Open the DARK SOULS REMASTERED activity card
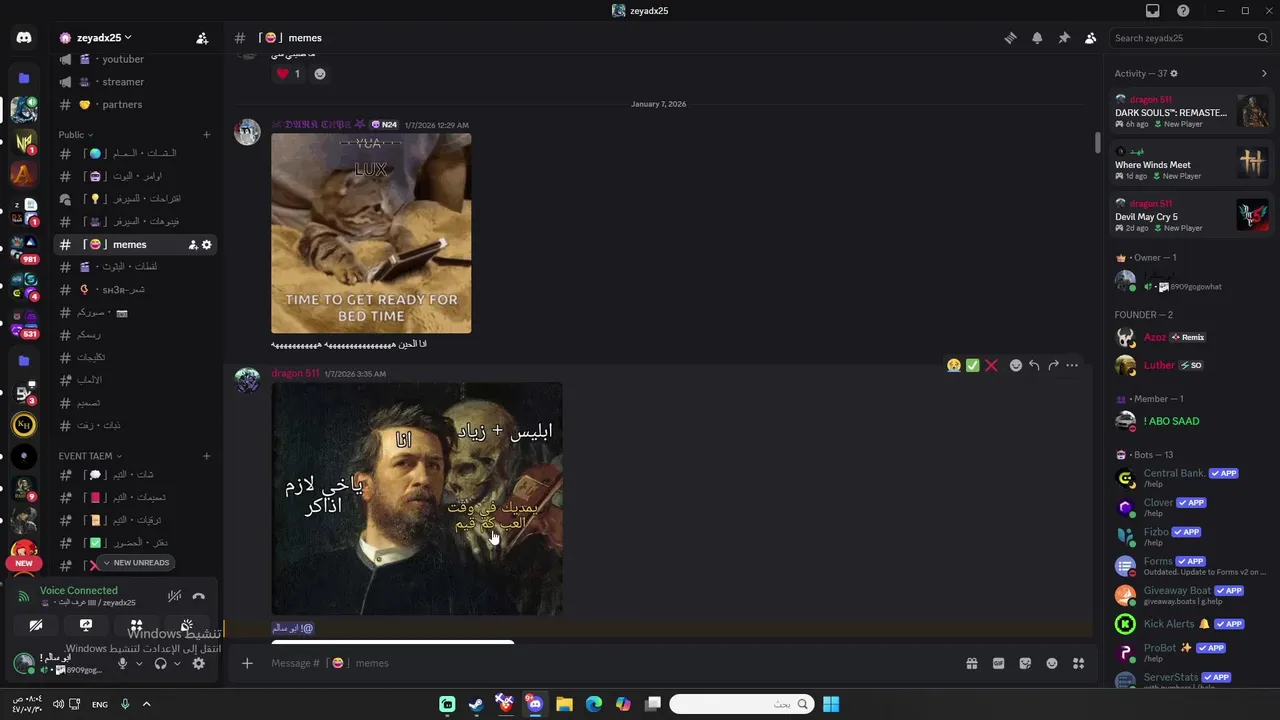The width and height of the screenshot is (1280, 720). click(x=1192, y=111)
